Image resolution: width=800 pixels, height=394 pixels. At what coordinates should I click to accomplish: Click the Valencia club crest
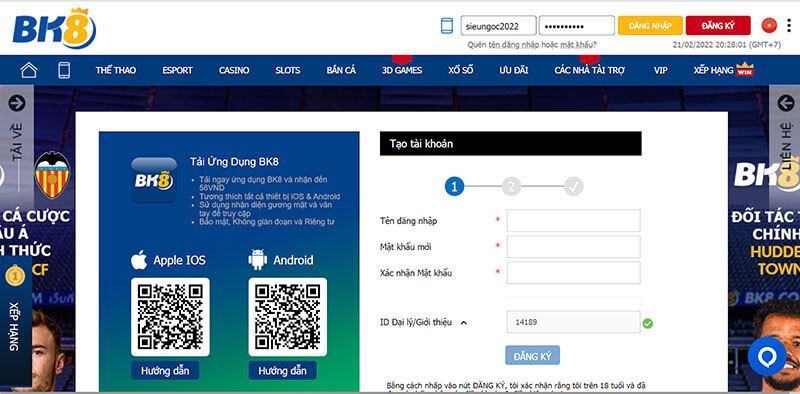52,175
